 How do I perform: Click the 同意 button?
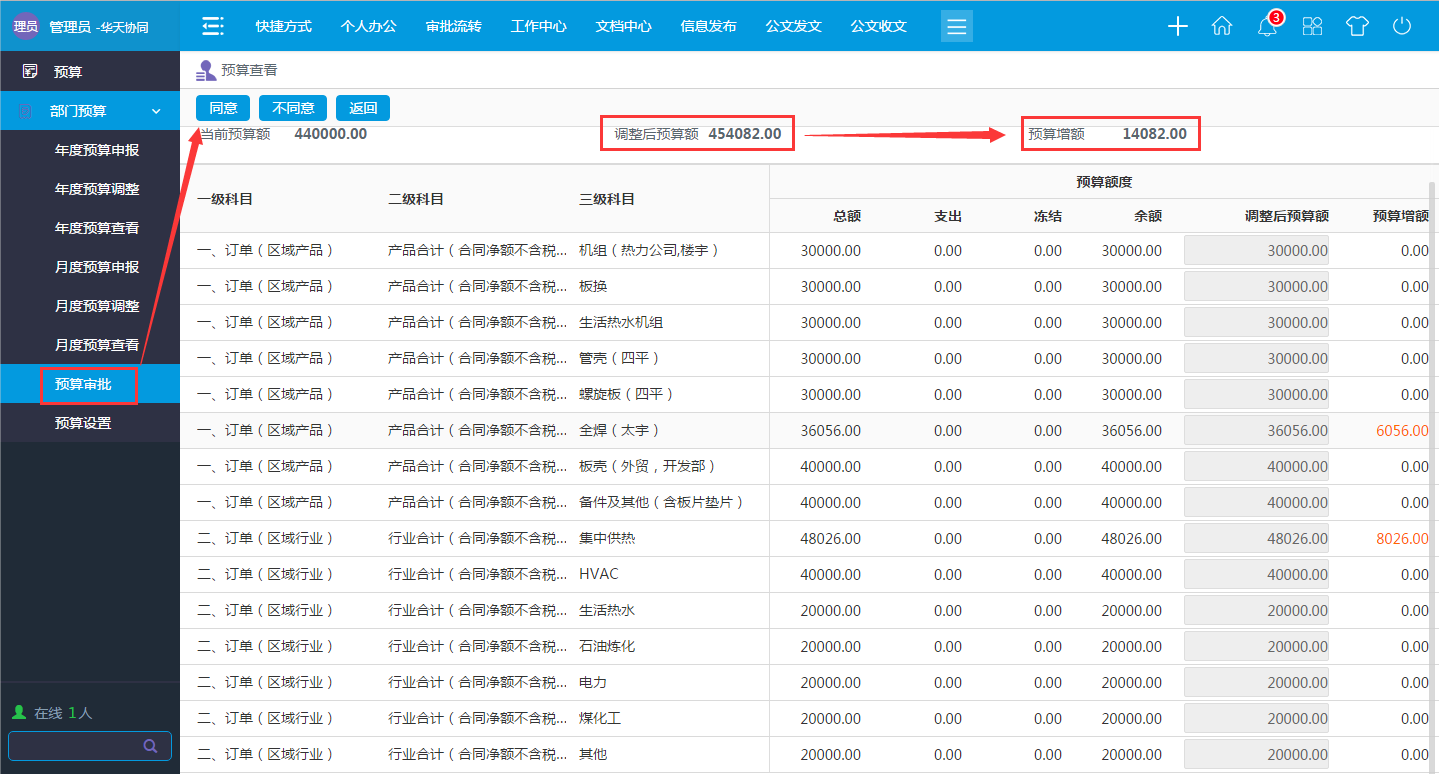tap(223, 108)
